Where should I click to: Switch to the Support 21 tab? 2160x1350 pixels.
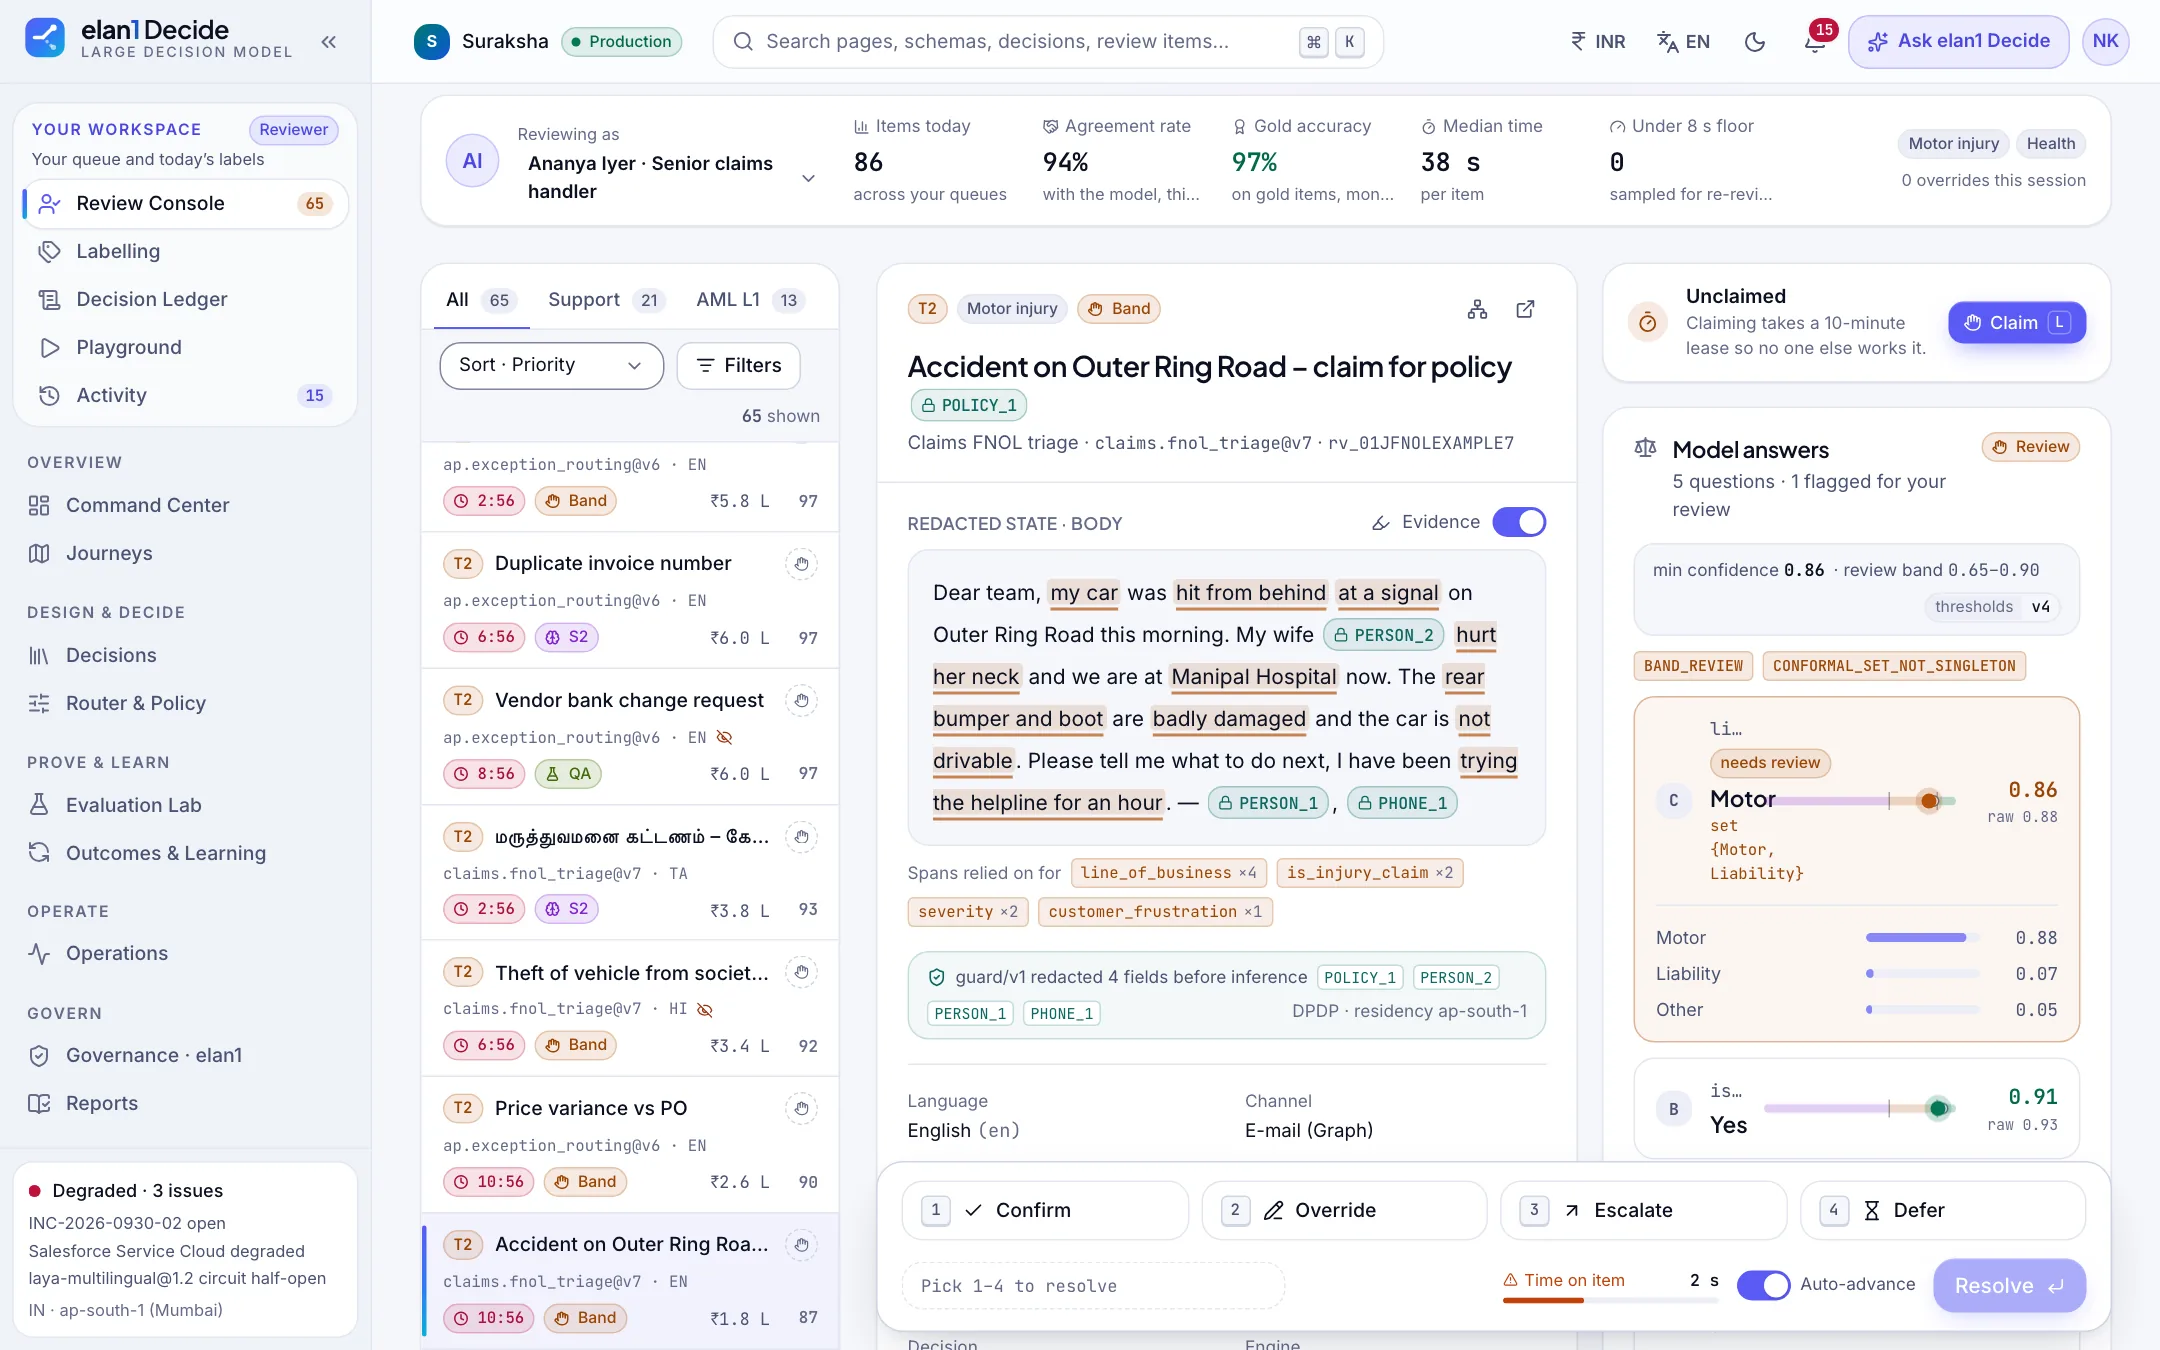(x=605, y=300)
